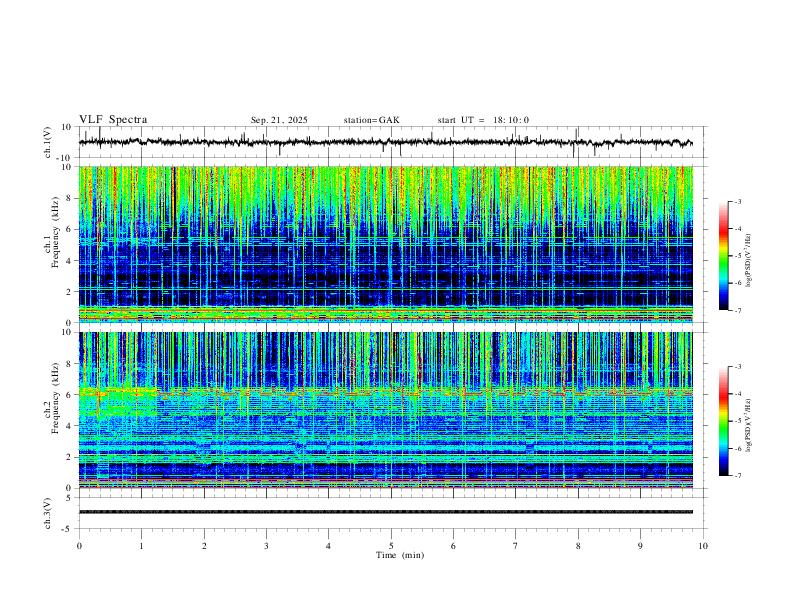The image size is (792, 612).
Task: Select the "ch.1(V)" waveform axis label
Action: click(48, 142)
